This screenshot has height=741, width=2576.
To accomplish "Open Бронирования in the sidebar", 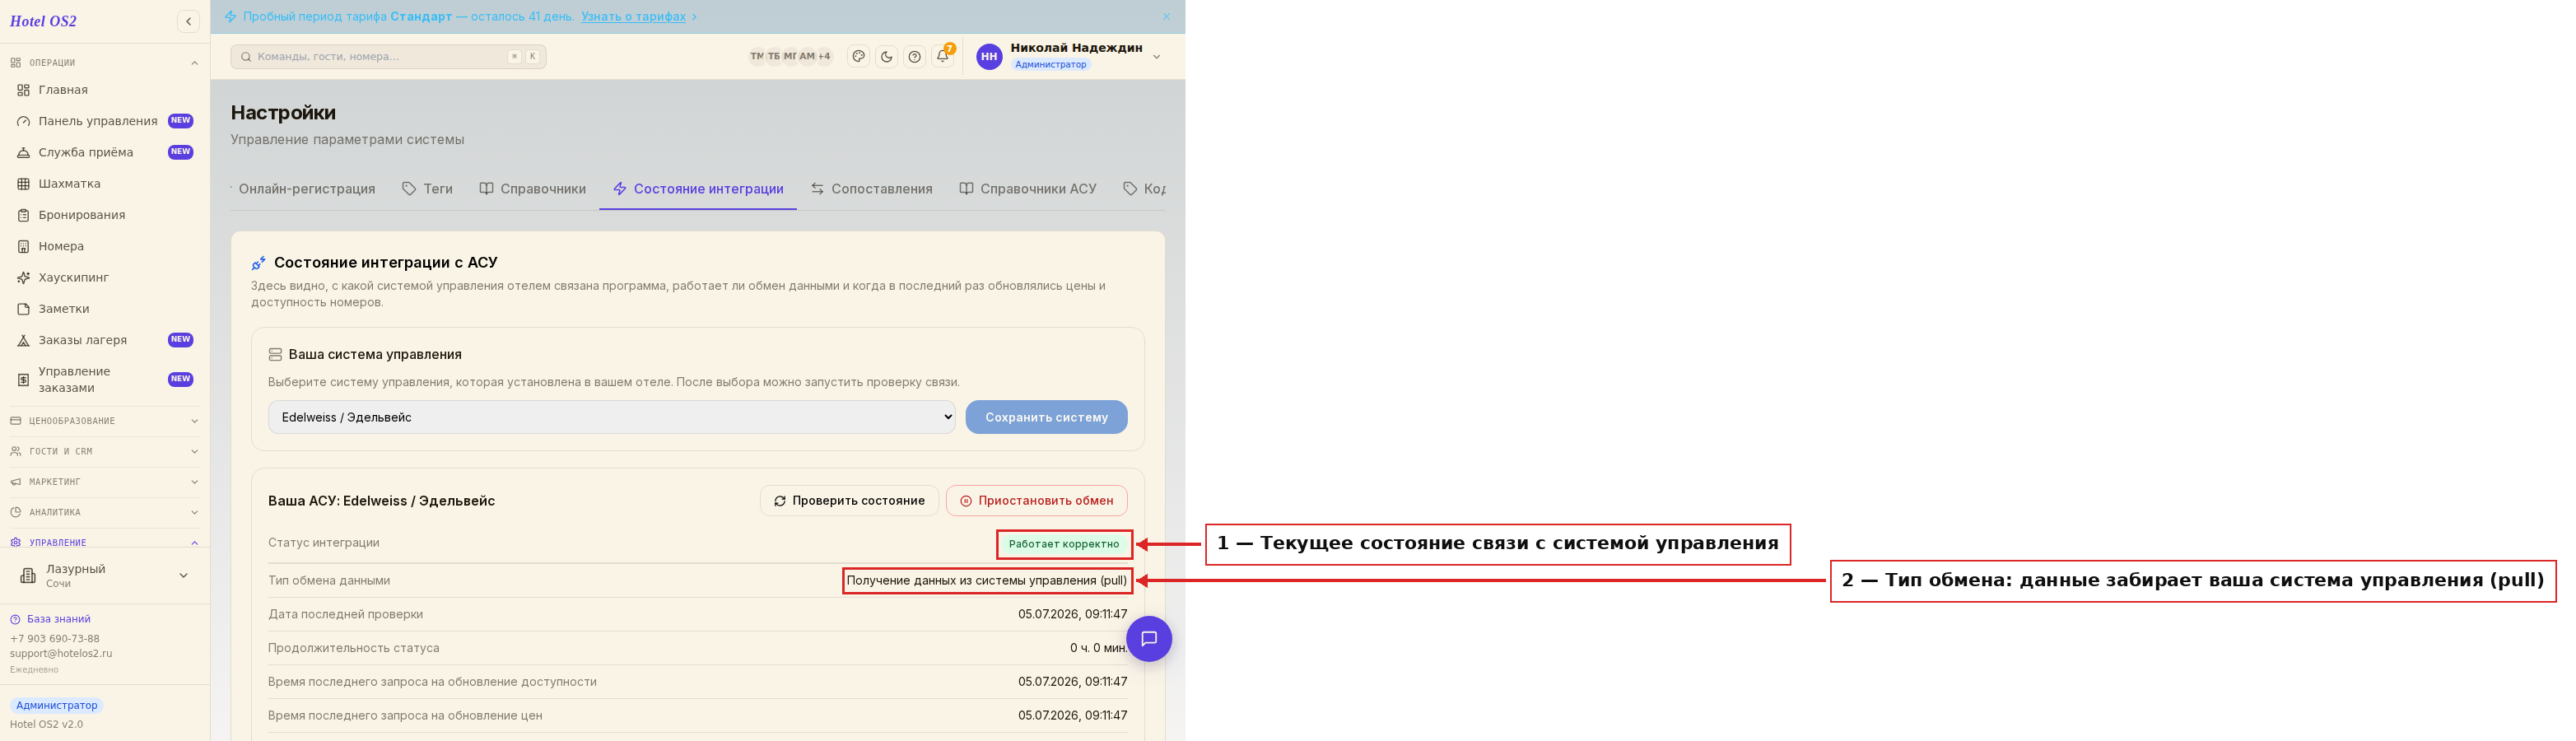I will point(105,215).
